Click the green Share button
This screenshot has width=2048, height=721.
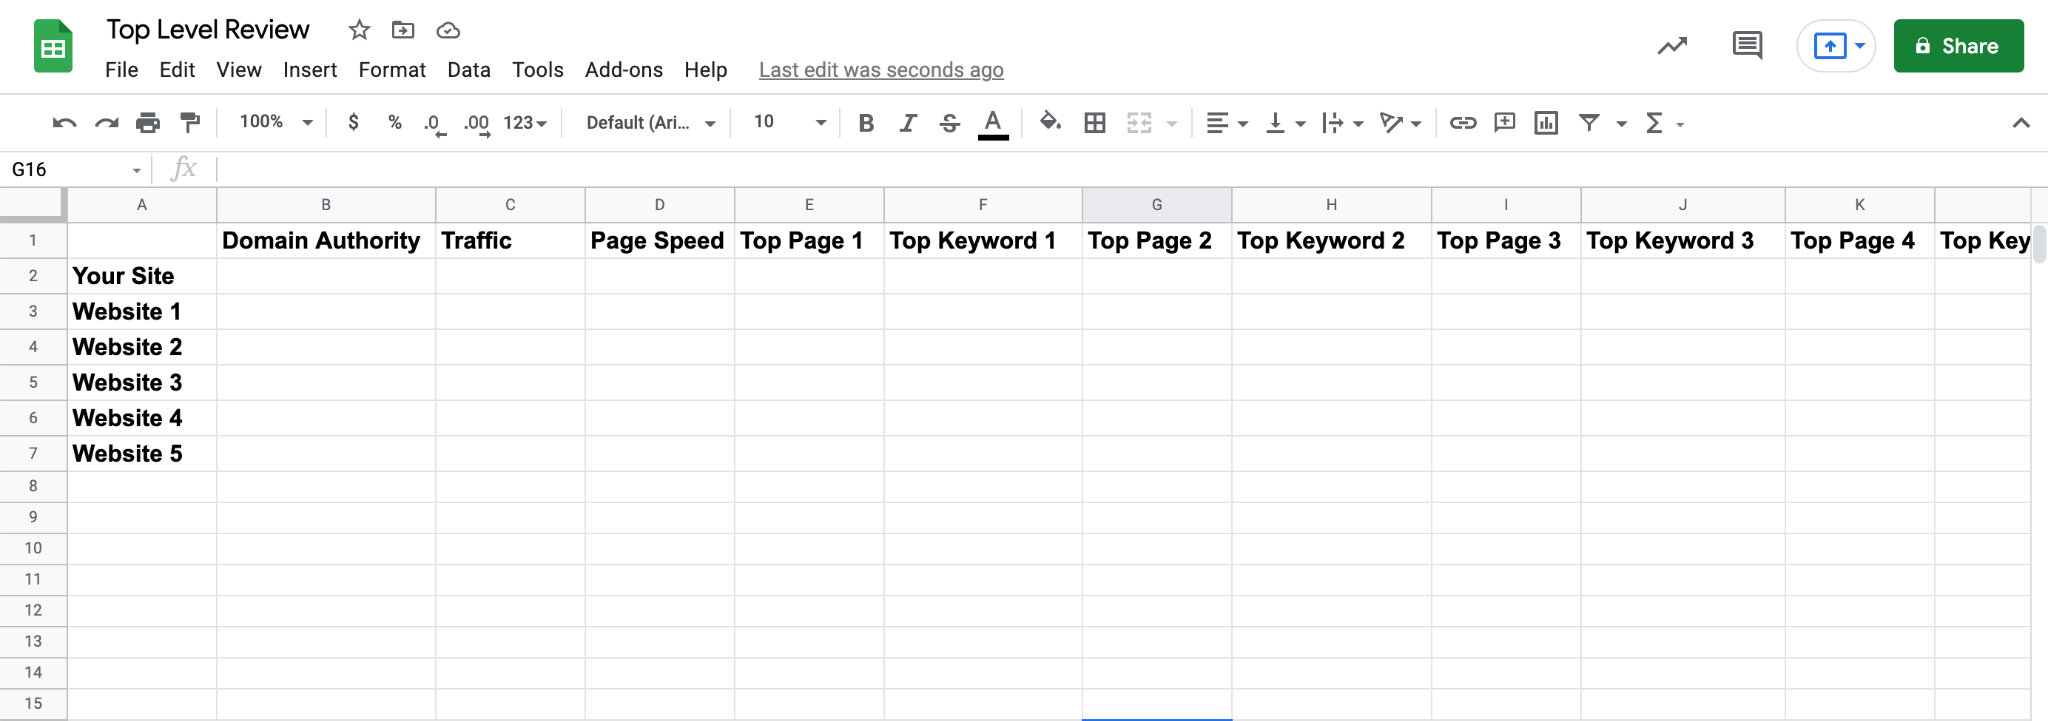pos(1958,46)
